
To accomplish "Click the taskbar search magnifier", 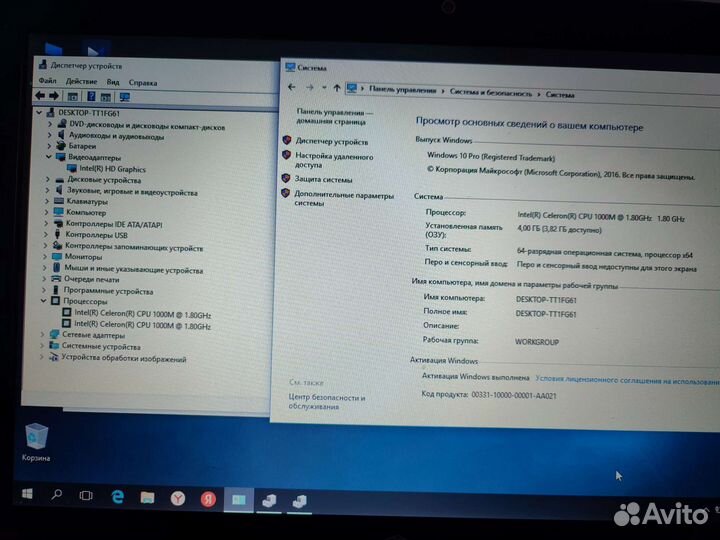I will coord(56,495).
